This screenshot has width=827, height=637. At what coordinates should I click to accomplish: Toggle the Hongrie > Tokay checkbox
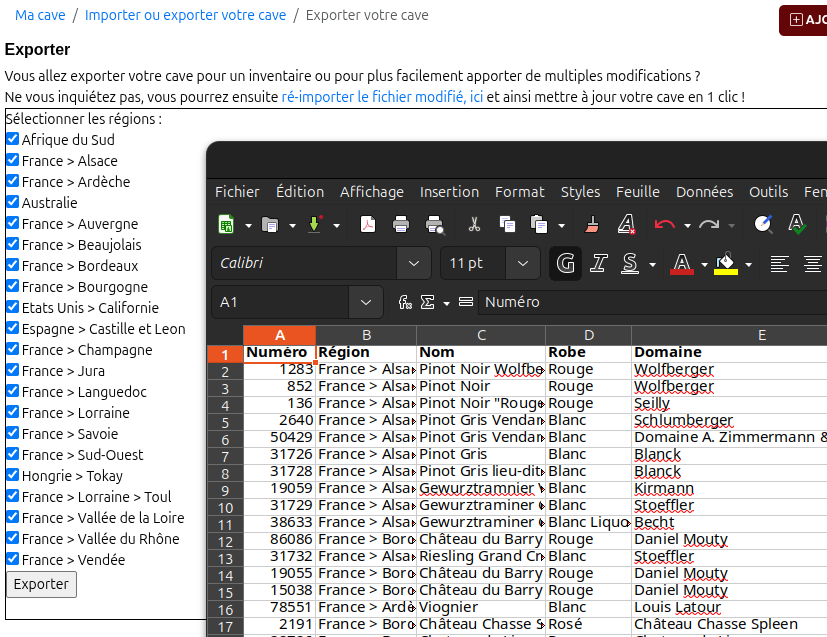coord(13,476)
